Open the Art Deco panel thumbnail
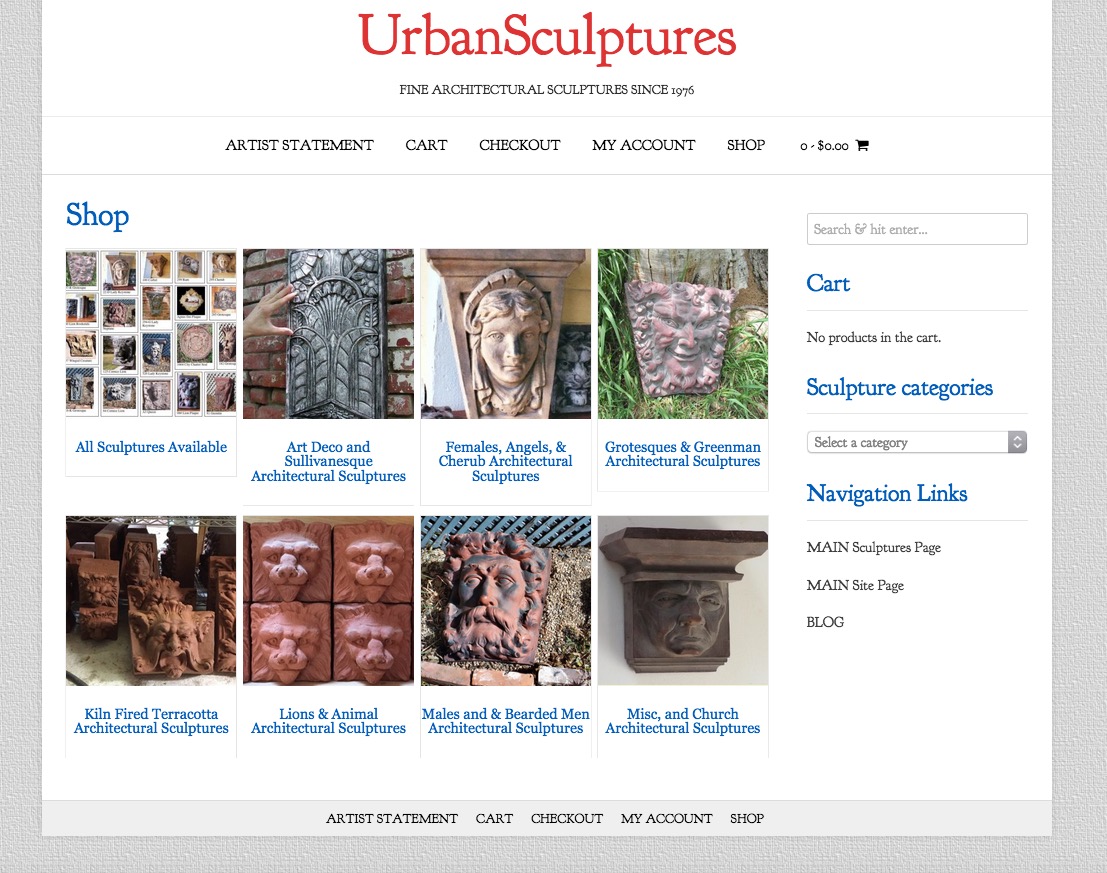This screenshot has width=1107, height=873. coord(328,334)
